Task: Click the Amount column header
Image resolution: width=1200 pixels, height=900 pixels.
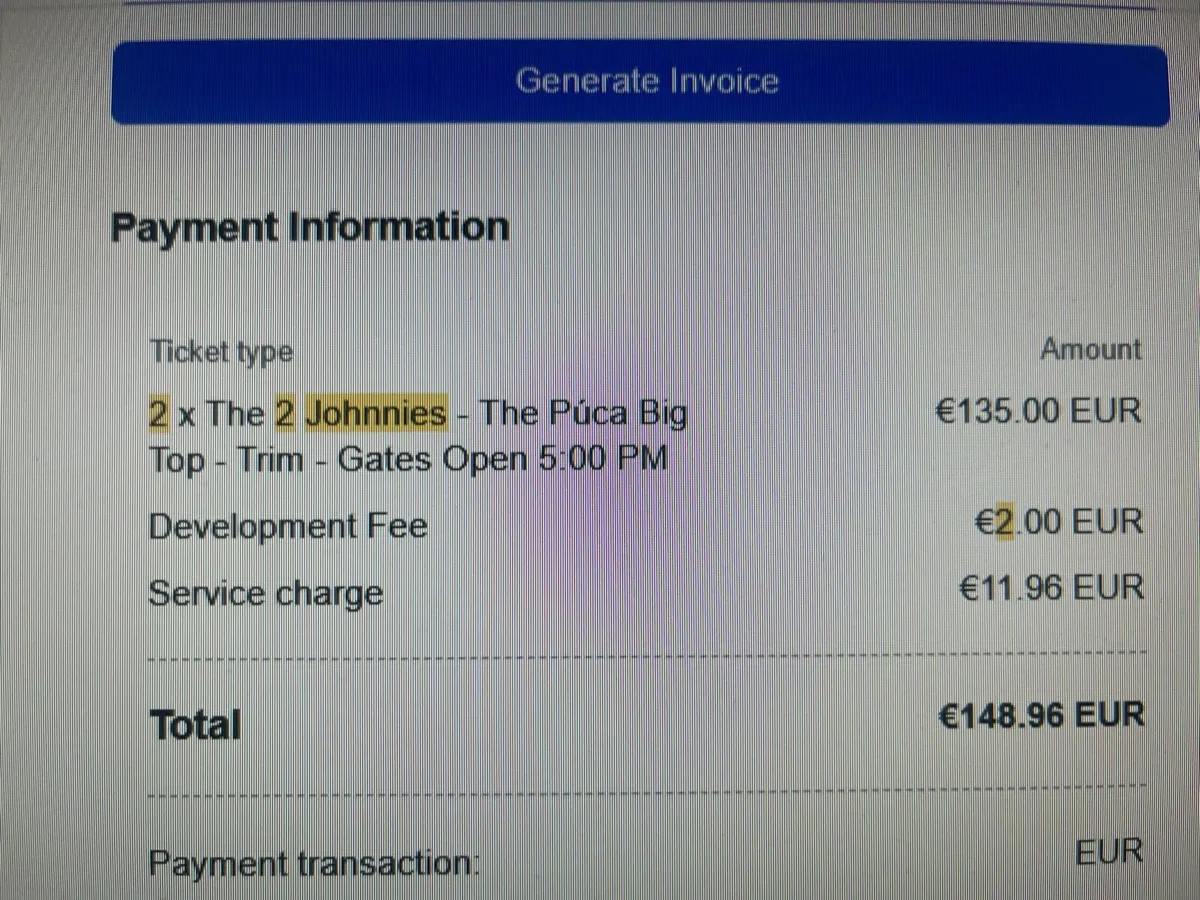Action: pos(1091,349)
